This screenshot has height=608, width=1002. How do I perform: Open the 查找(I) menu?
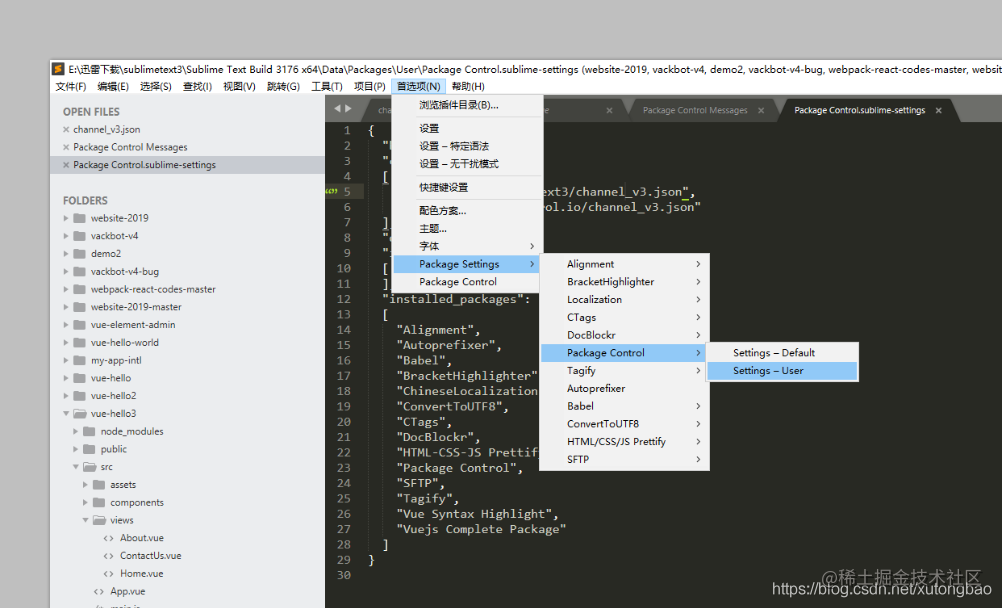pyautogui.click(x=197, y=86)
